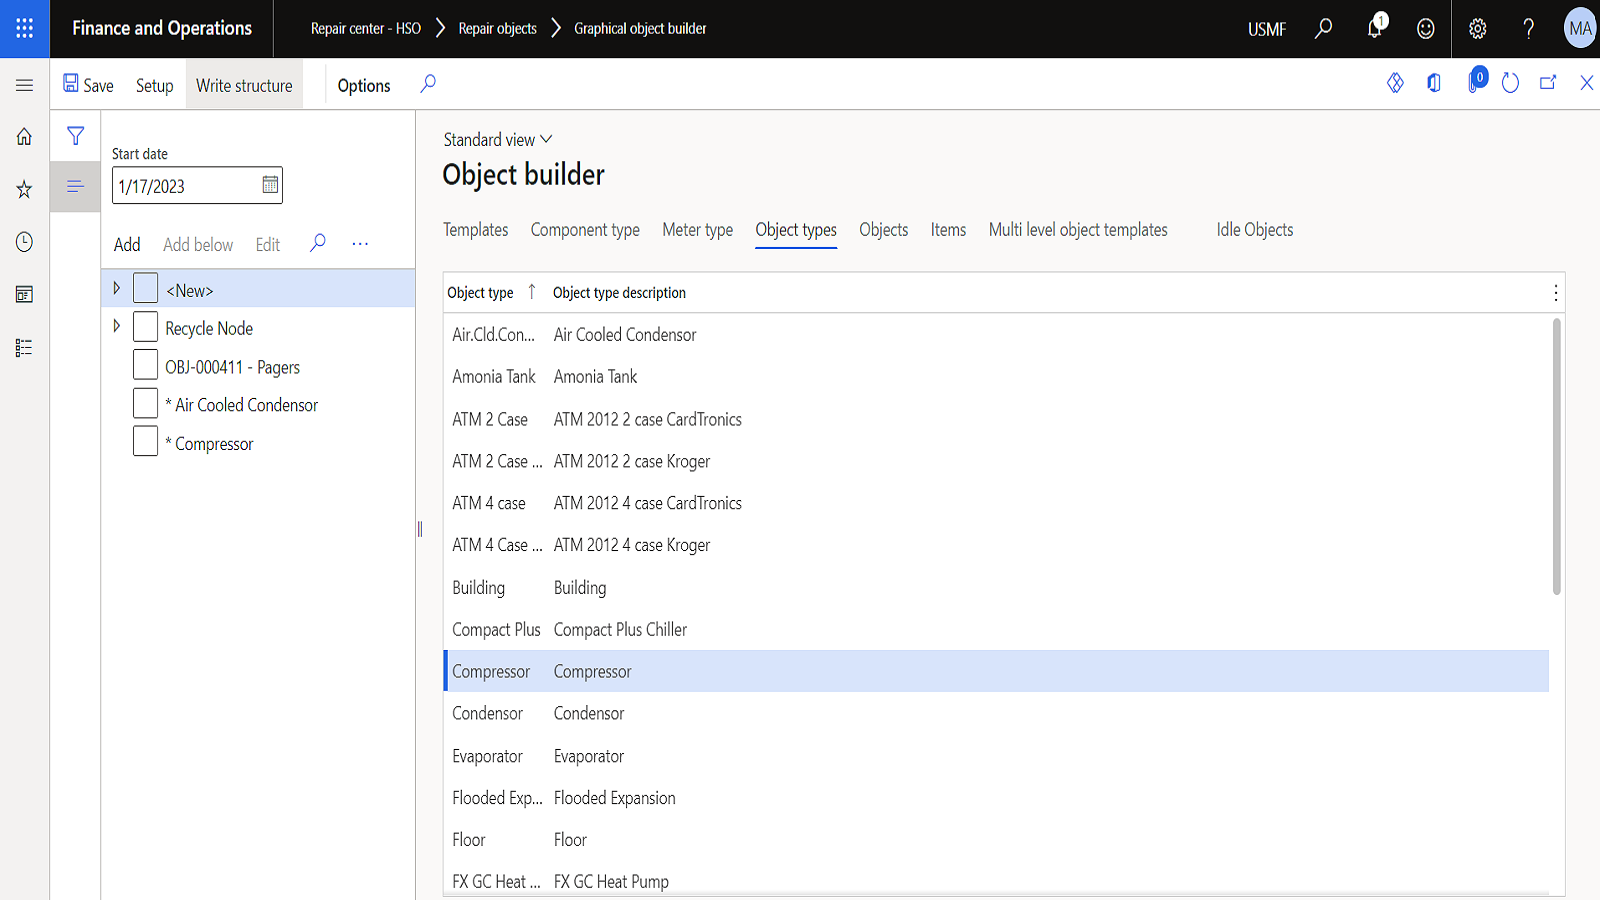Select the Air Cooled Condensor checkbox

click(145, 404)
